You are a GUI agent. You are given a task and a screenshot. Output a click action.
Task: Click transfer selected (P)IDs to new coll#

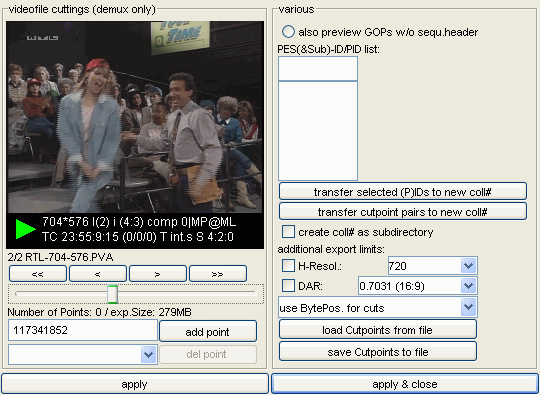pyautogui.click(x=403, y=191)
